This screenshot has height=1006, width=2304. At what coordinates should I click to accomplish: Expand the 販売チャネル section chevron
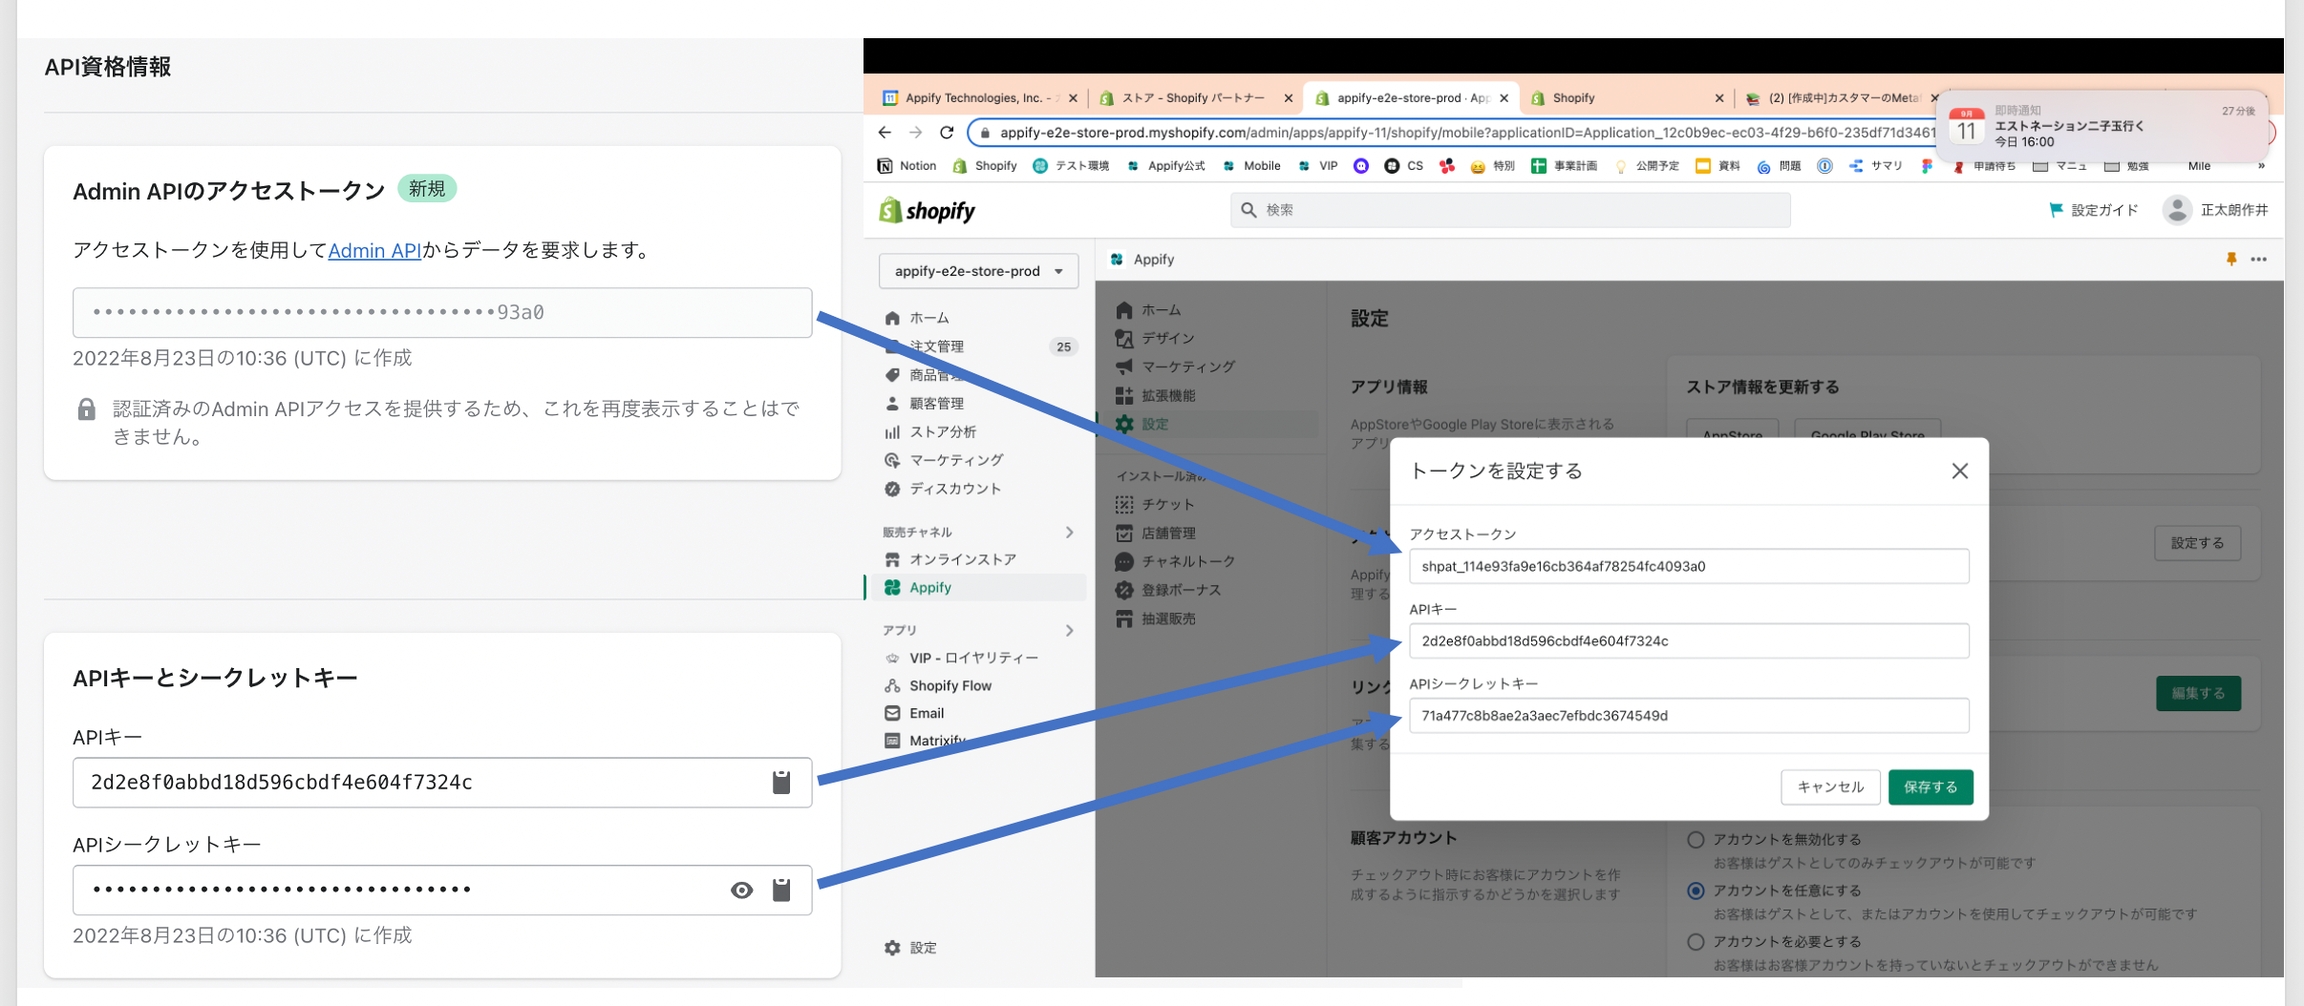click(1069, 532)
